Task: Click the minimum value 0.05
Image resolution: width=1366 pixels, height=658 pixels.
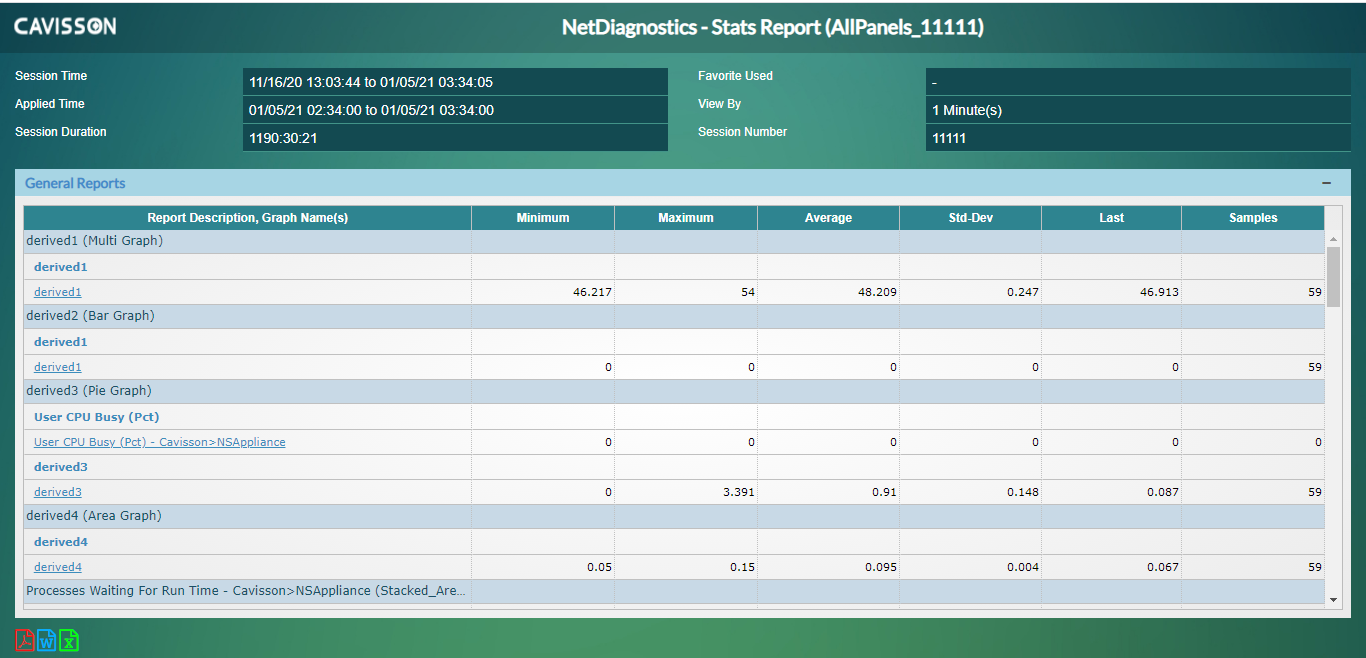Action: pyautogui.click(x=599, y=567)
